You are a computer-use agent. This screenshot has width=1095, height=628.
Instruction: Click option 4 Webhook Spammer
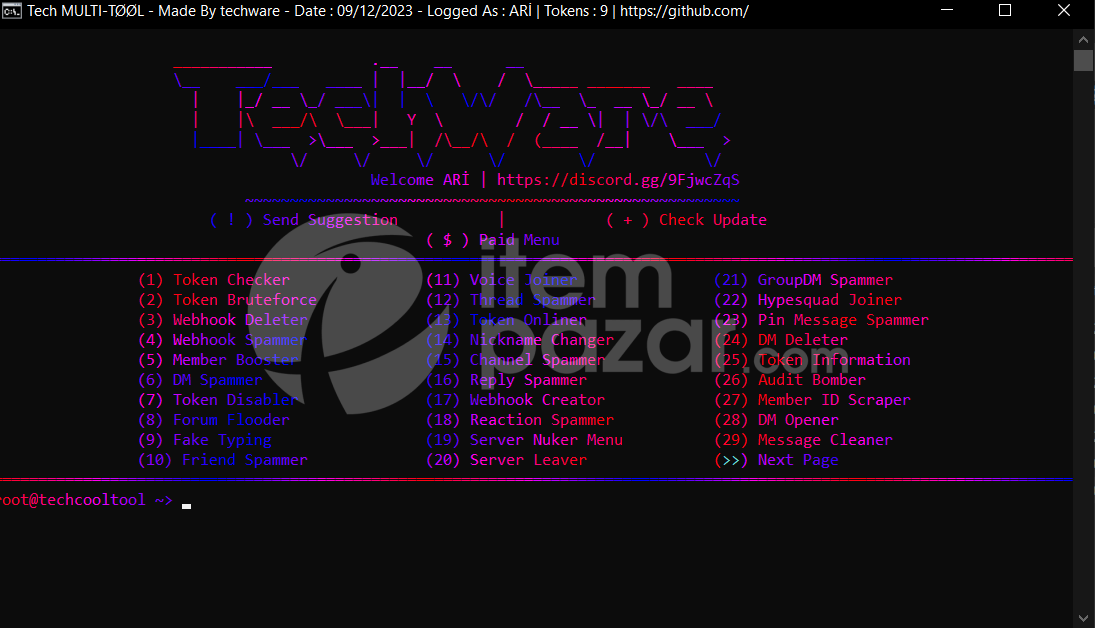point(223,340)
